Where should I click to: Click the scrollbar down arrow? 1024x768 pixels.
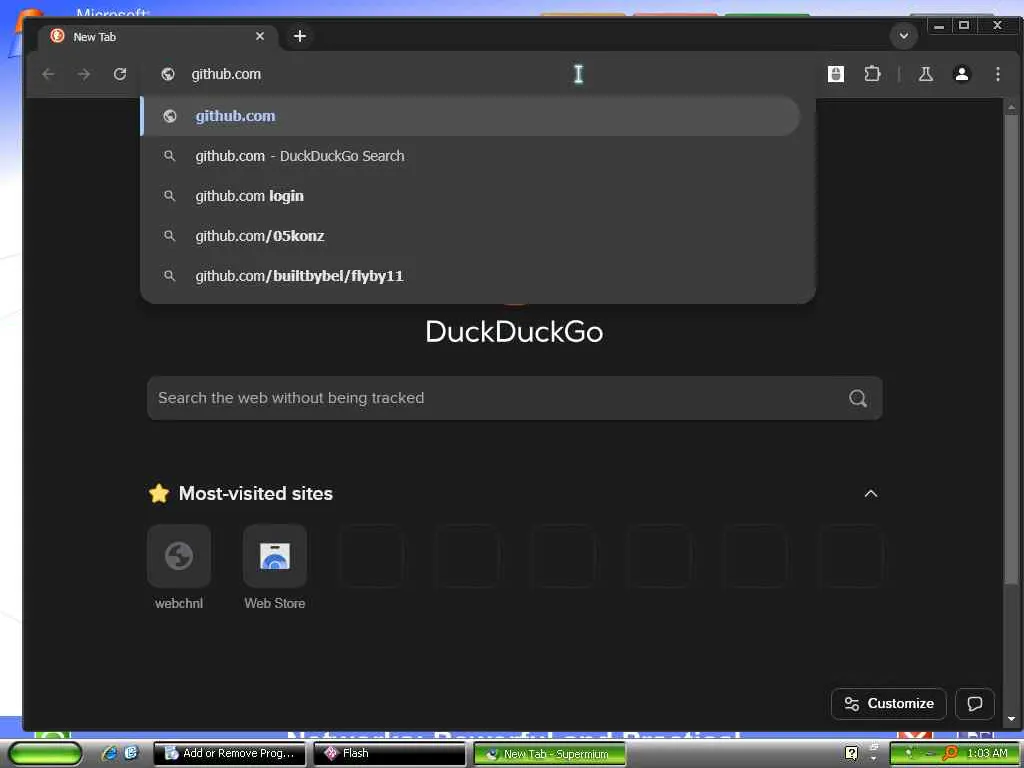point(1011,718)
